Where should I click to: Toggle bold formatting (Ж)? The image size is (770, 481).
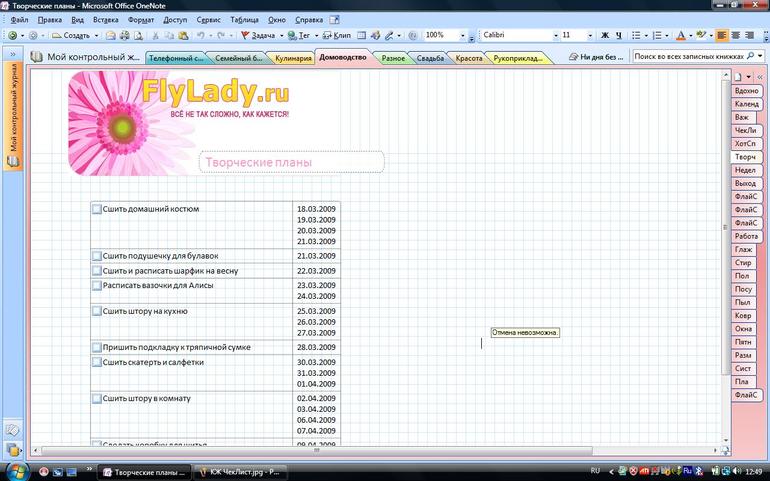(x=607, y=35)
